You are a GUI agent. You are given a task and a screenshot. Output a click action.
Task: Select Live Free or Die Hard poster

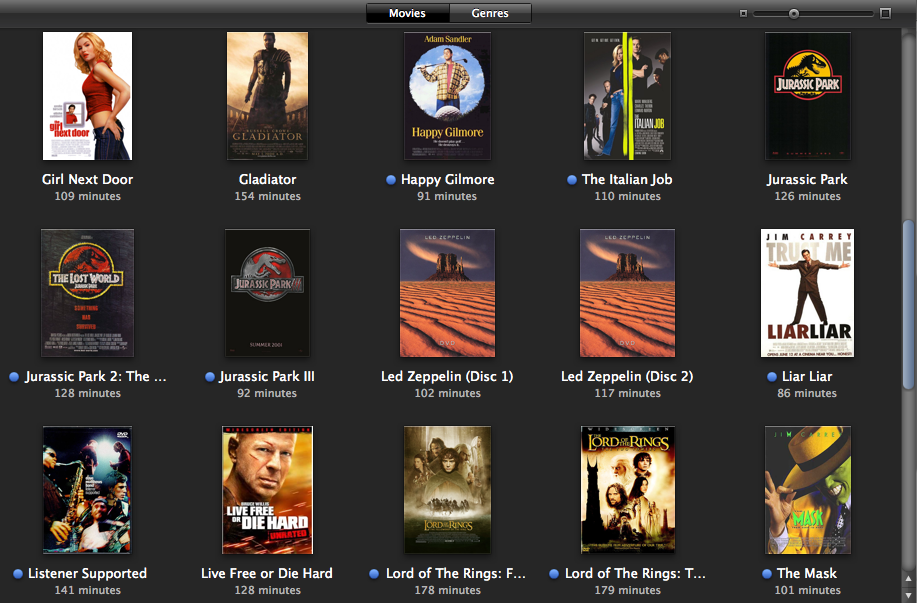click(267, 490)
